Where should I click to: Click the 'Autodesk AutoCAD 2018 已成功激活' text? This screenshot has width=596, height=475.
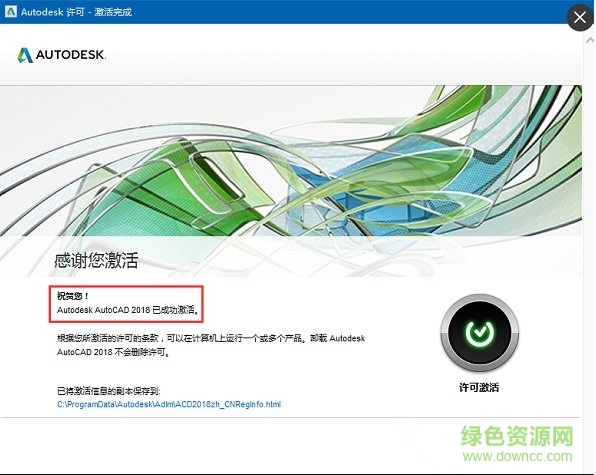[128, 310]
